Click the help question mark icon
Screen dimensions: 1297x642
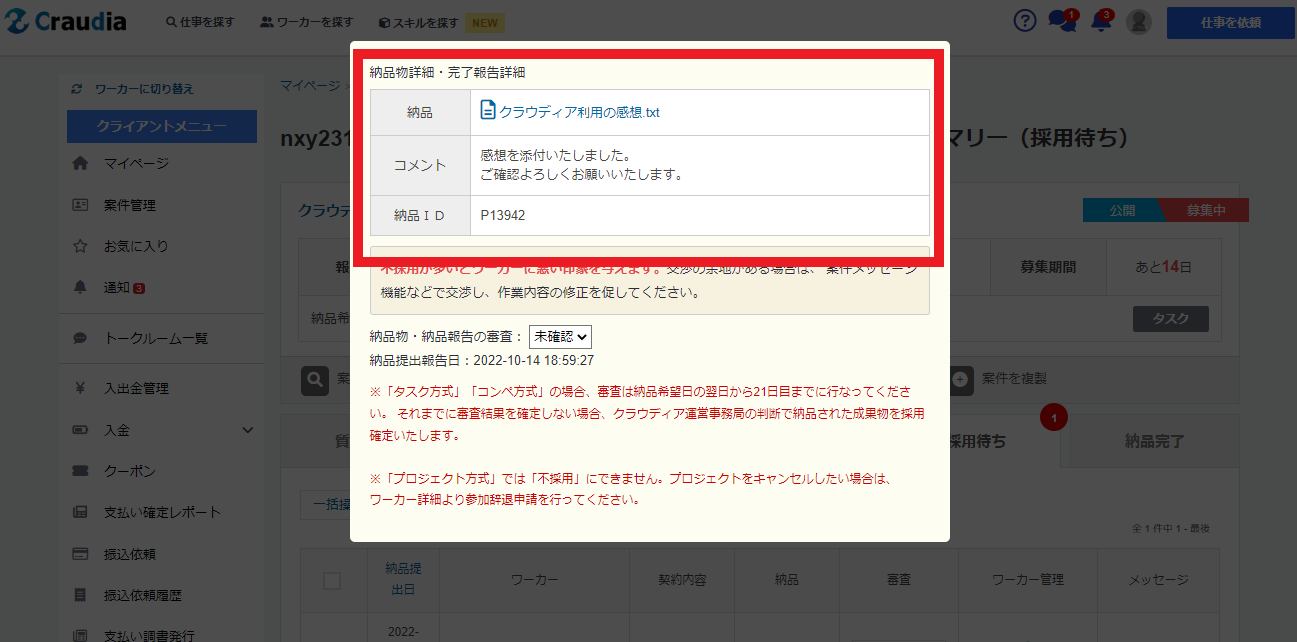point(1024,21)
